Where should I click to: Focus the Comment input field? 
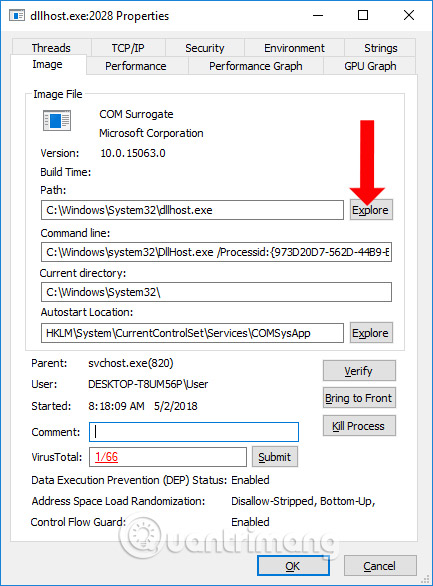(194, 432)
